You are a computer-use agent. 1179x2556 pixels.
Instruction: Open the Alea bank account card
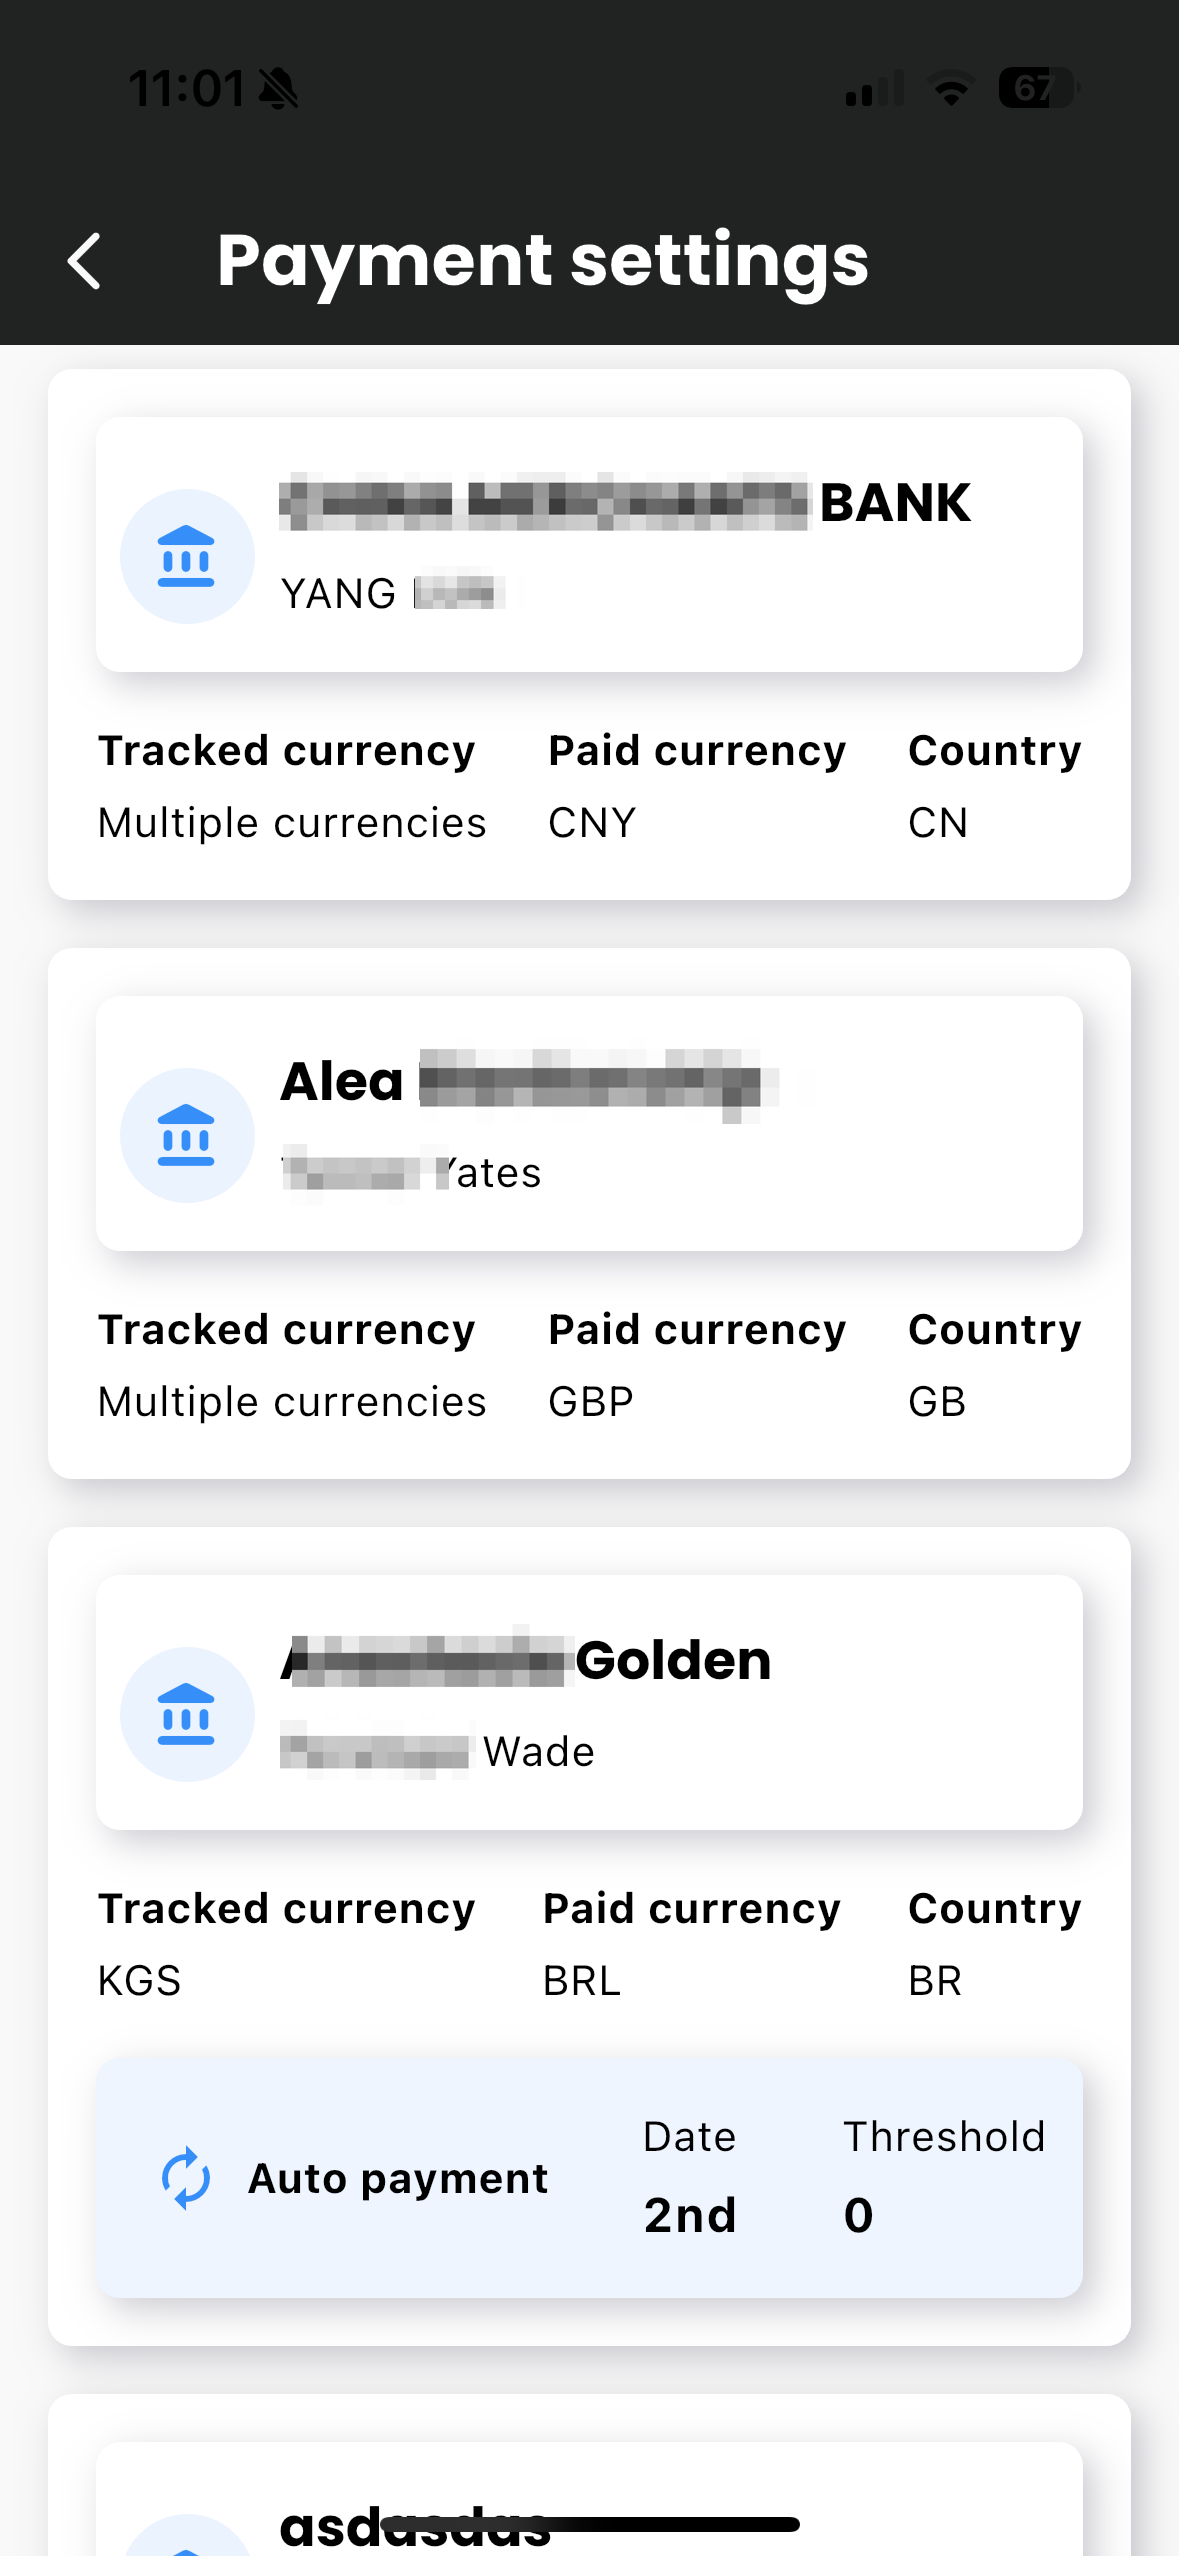tap(589, 1123)
